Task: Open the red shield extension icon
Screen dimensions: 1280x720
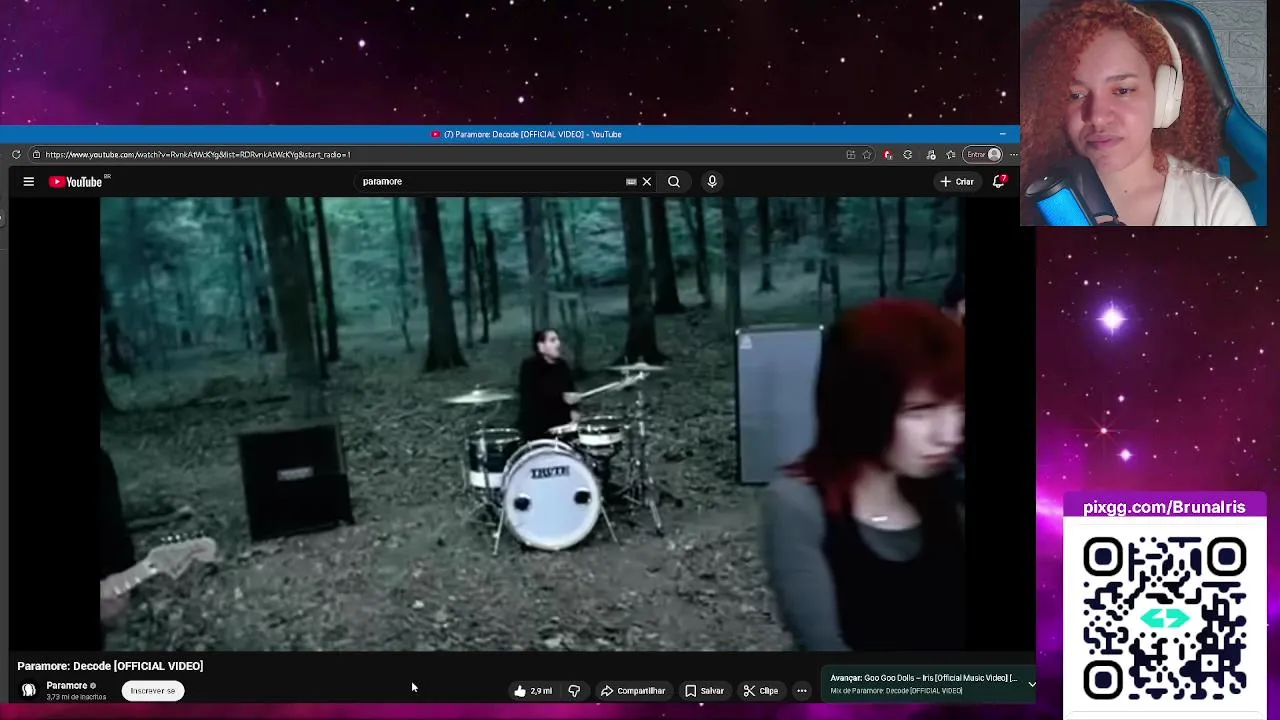Action: click(x=887, y=155)
